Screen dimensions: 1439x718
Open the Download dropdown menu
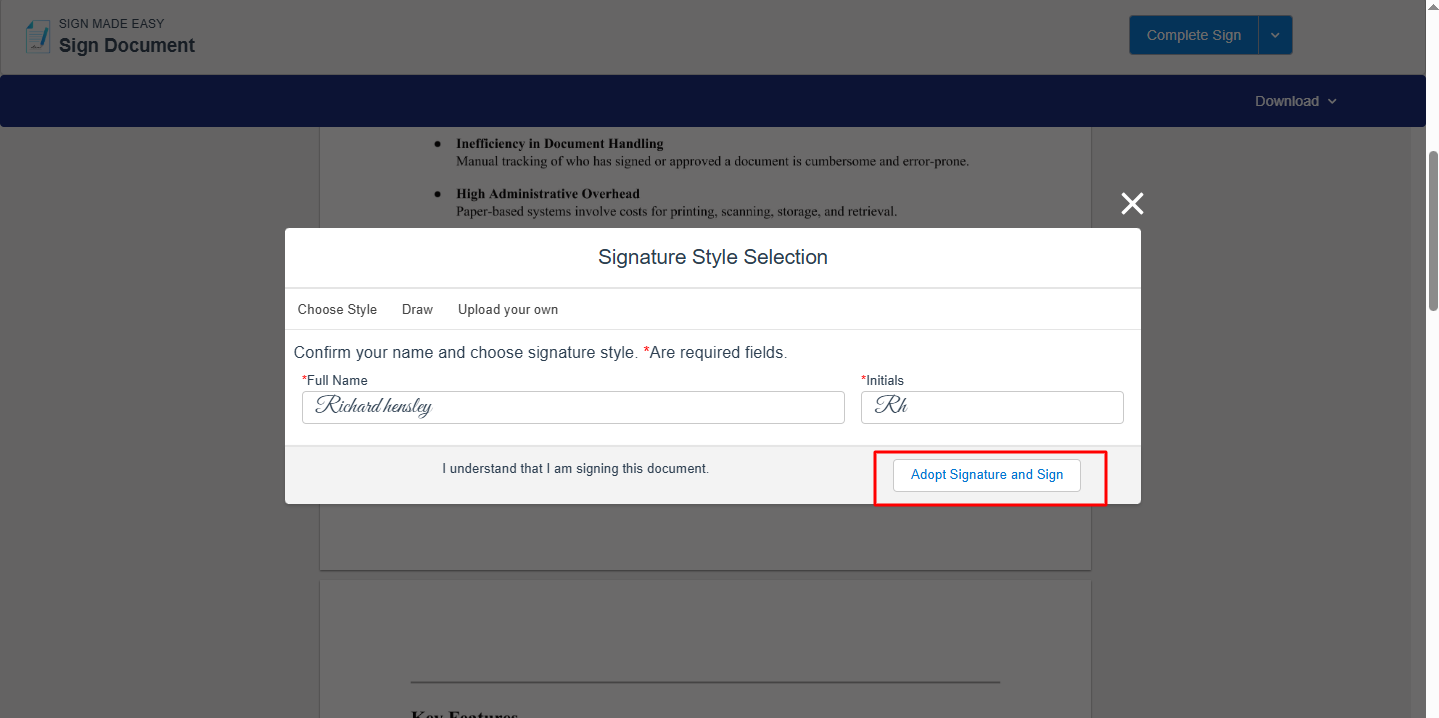click(1296, 101)
